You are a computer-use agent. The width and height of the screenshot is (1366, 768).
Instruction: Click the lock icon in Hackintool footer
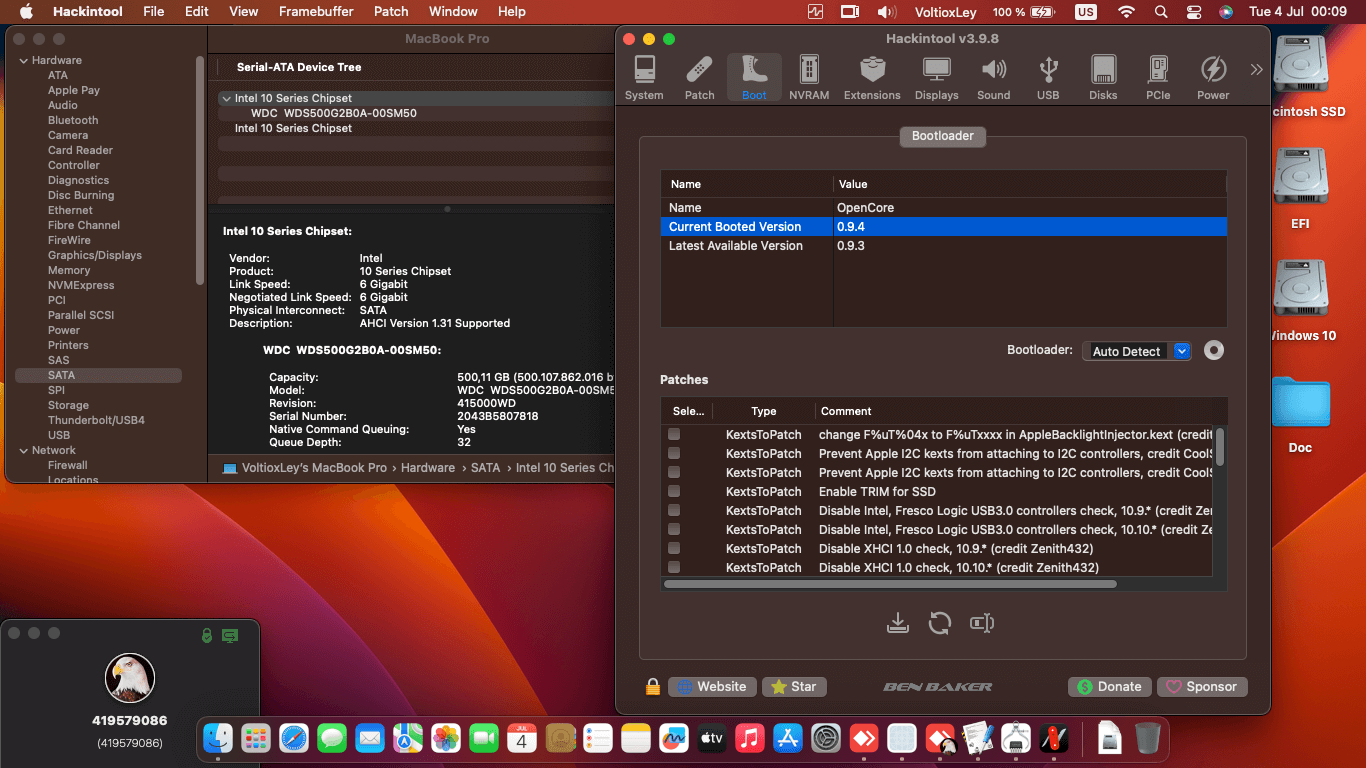[652, 687]
